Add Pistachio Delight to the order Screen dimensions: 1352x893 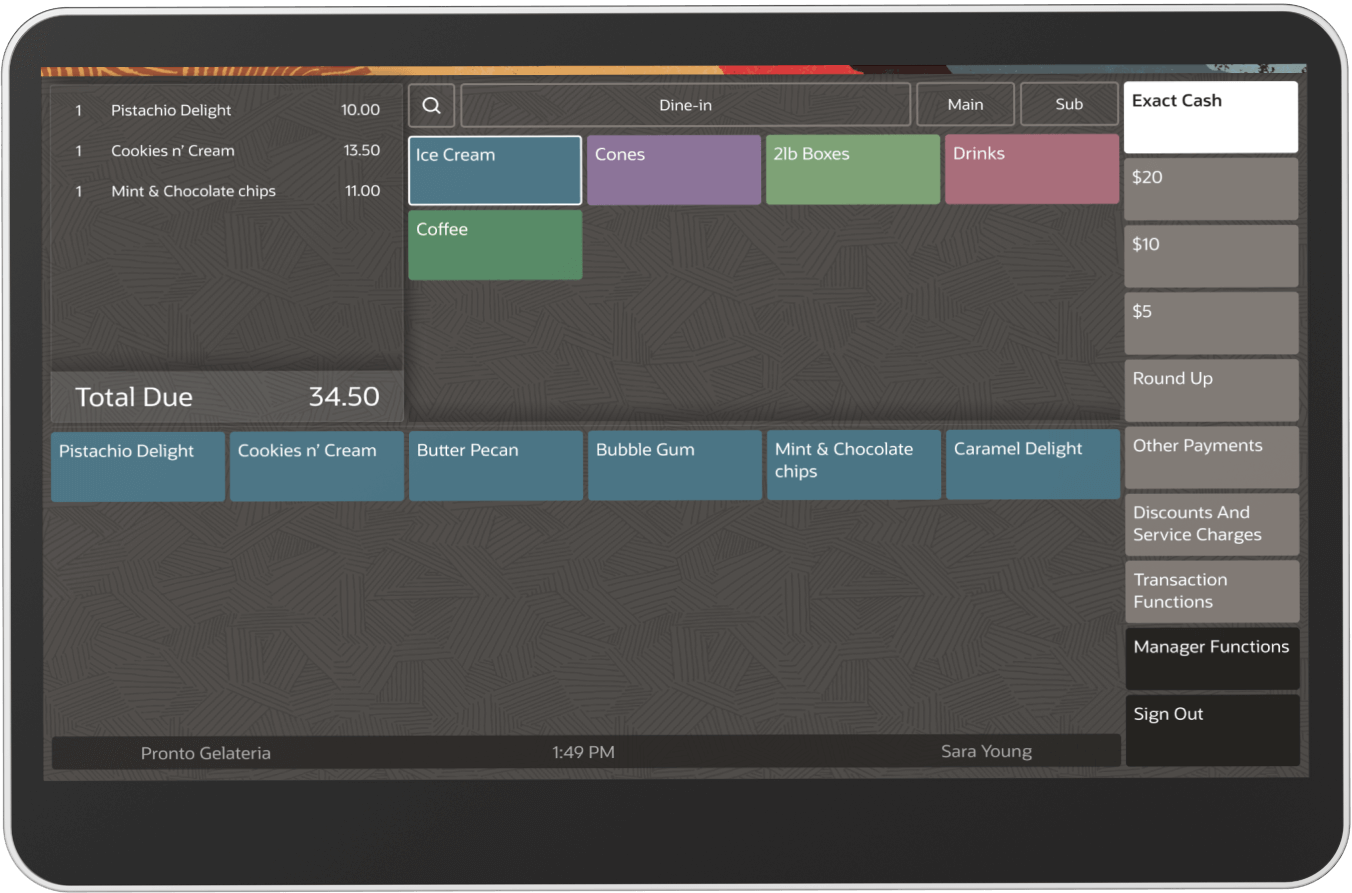coord(137,465)
